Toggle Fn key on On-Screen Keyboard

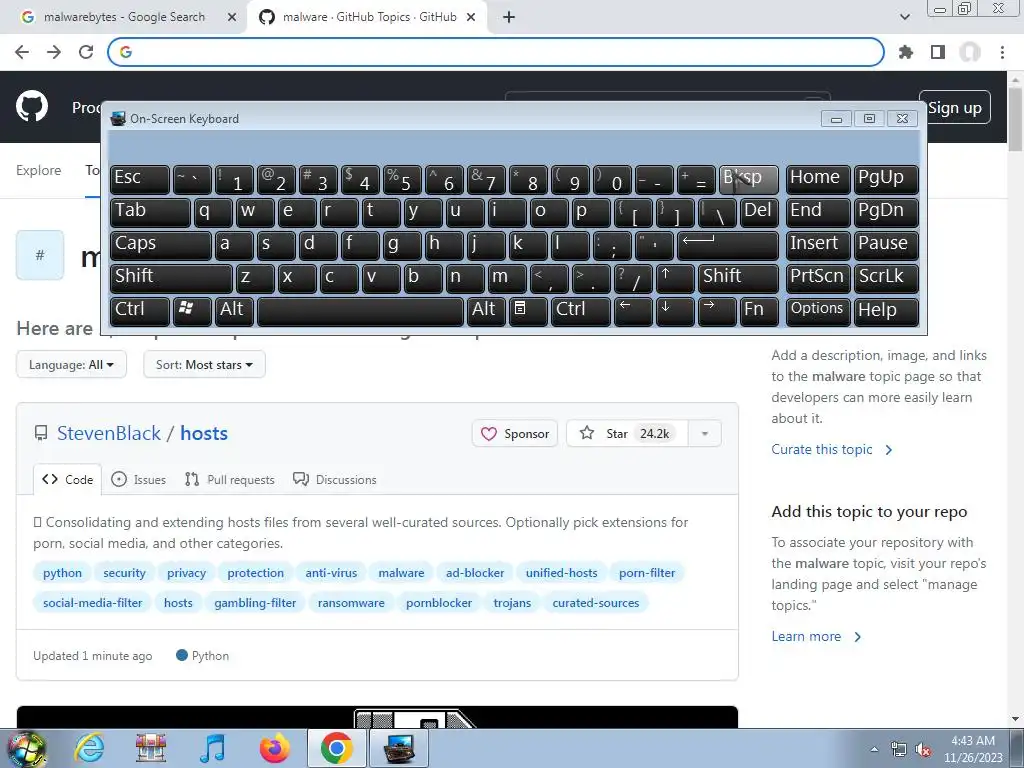759,310
